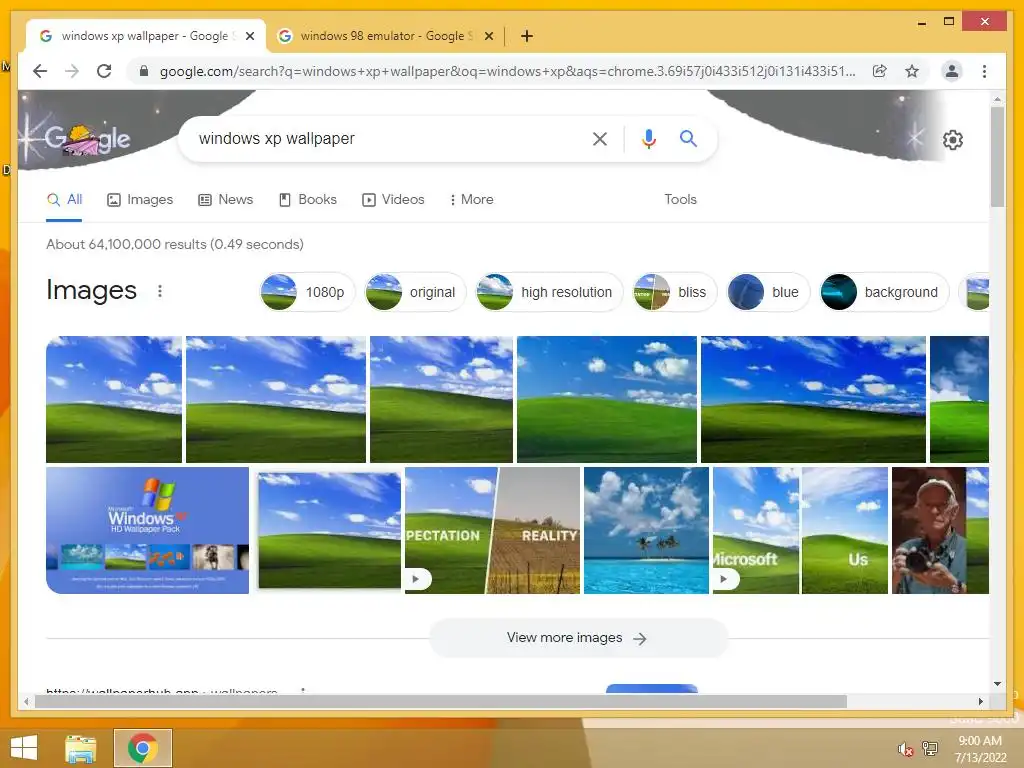1024x768 pixels.
Task: Select the All results tab
Action: coord(64,199)
